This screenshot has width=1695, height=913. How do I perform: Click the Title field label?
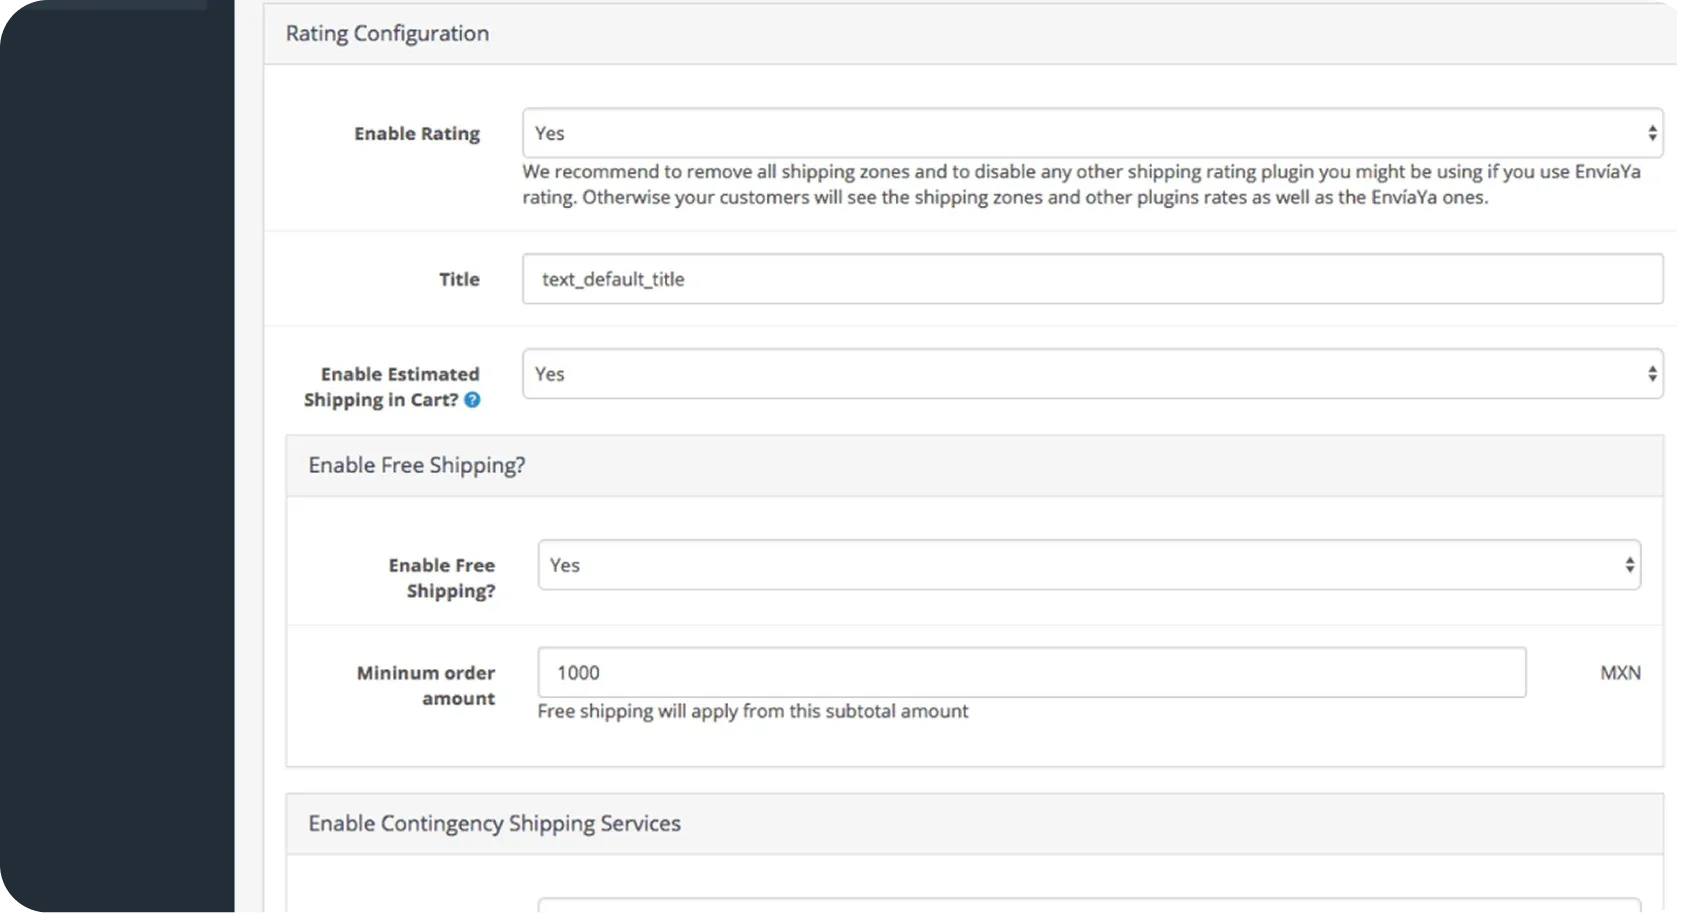(x=459, y=280)
